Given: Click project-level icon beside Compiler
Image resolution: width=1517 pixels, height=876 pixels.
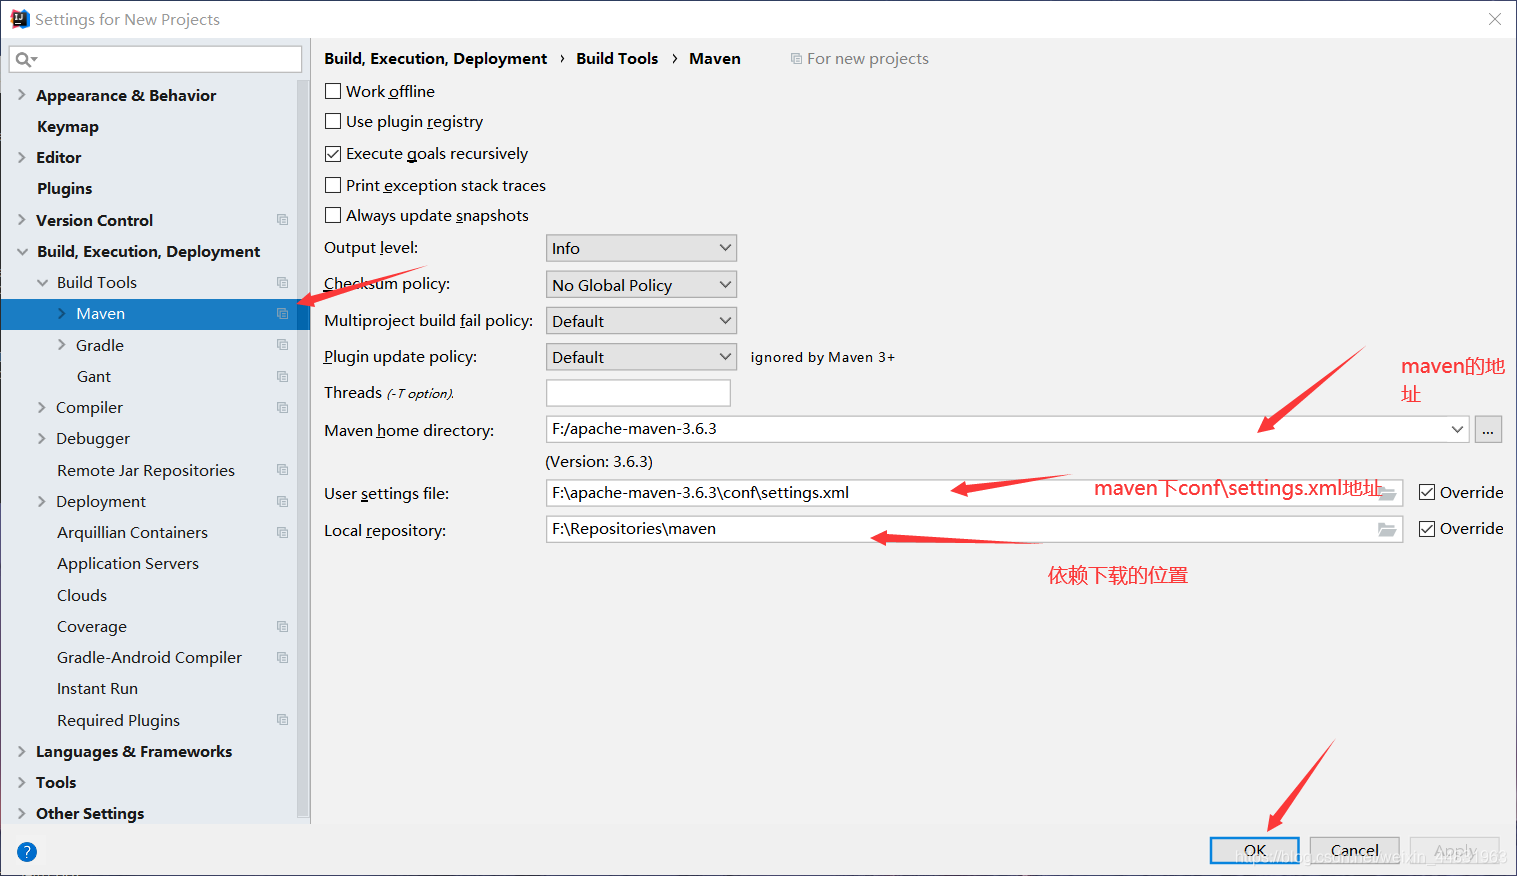Looking at the screenshot, I should tap(283, 407).
